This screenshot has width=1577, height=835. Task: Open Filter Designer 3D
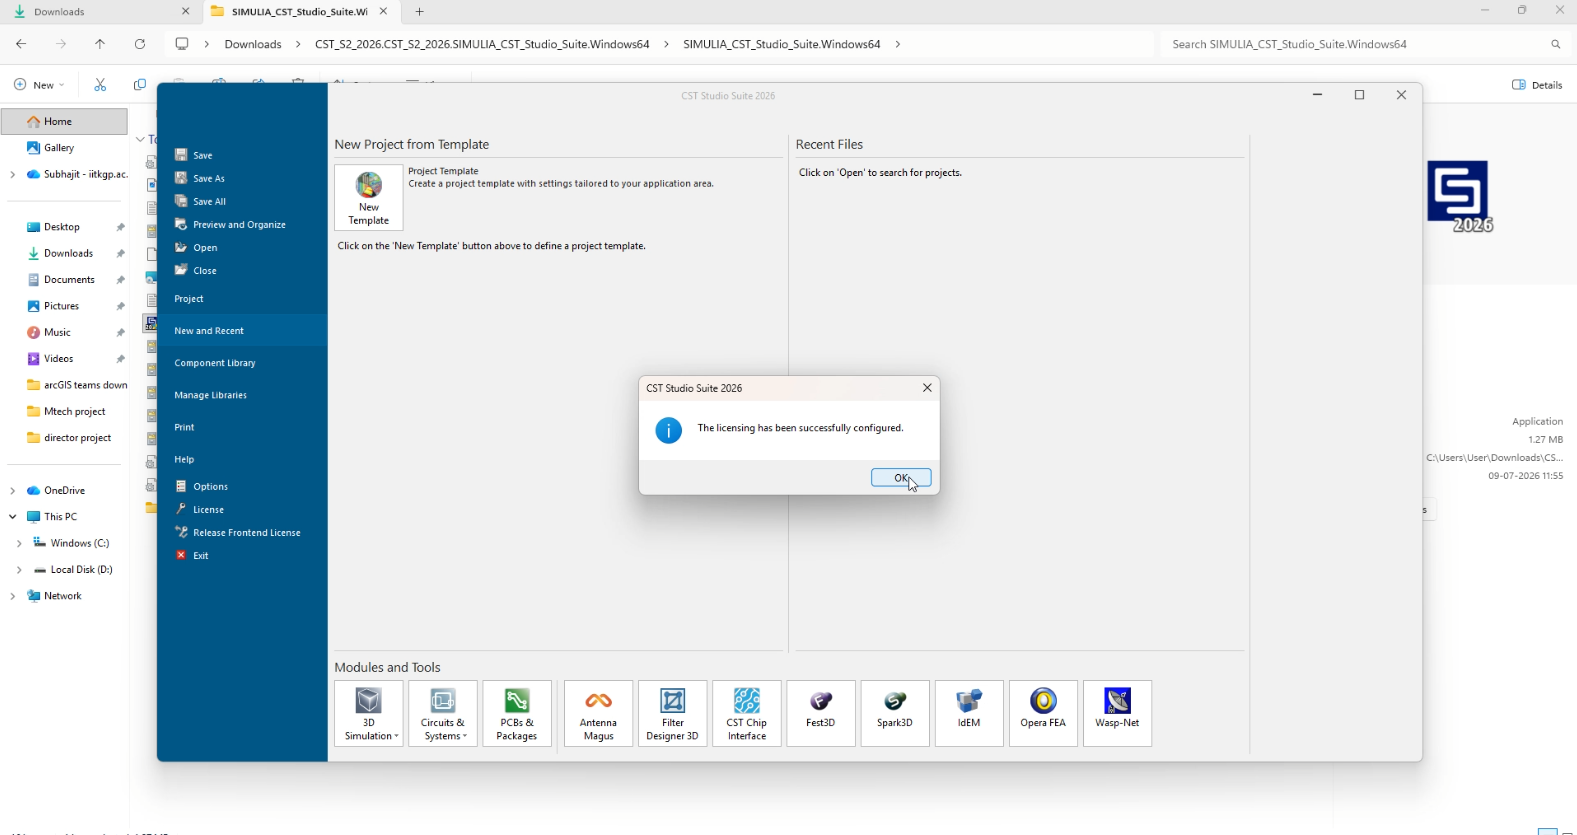pyautogui.click(x=673, y=713)
